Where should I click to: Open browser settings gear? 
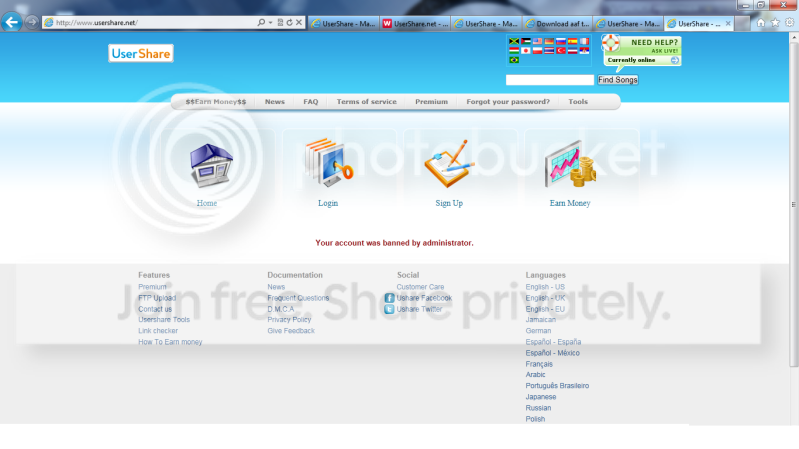click(x=789, y=22)
